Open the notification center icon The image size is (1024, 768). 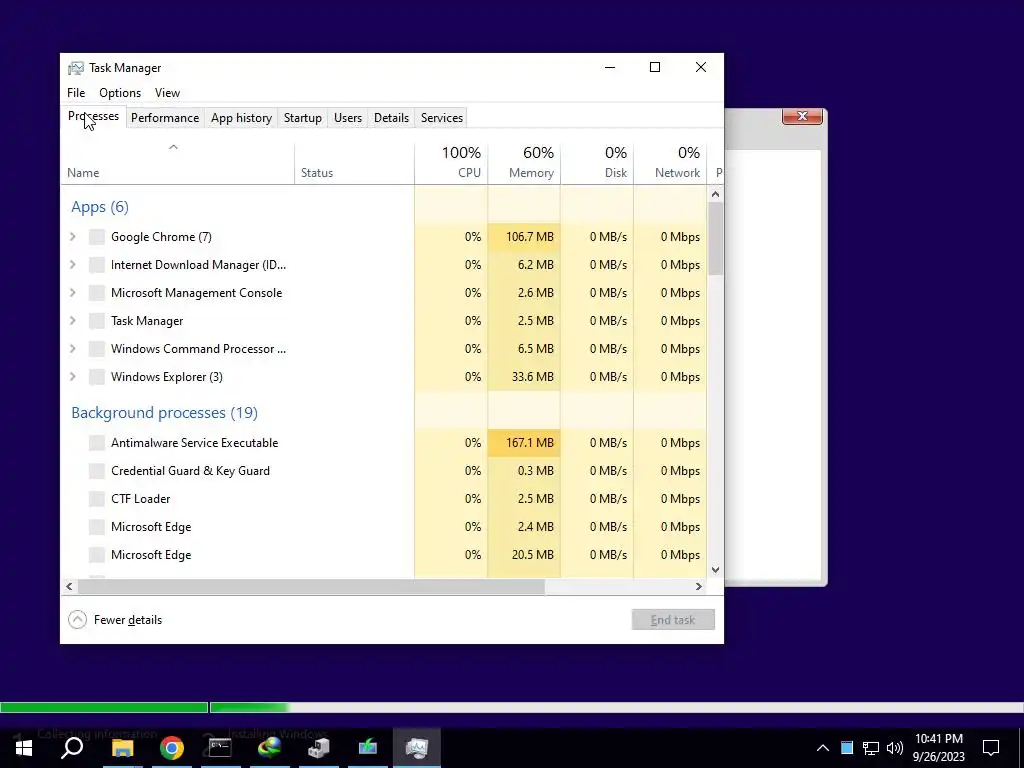[991, 748]
